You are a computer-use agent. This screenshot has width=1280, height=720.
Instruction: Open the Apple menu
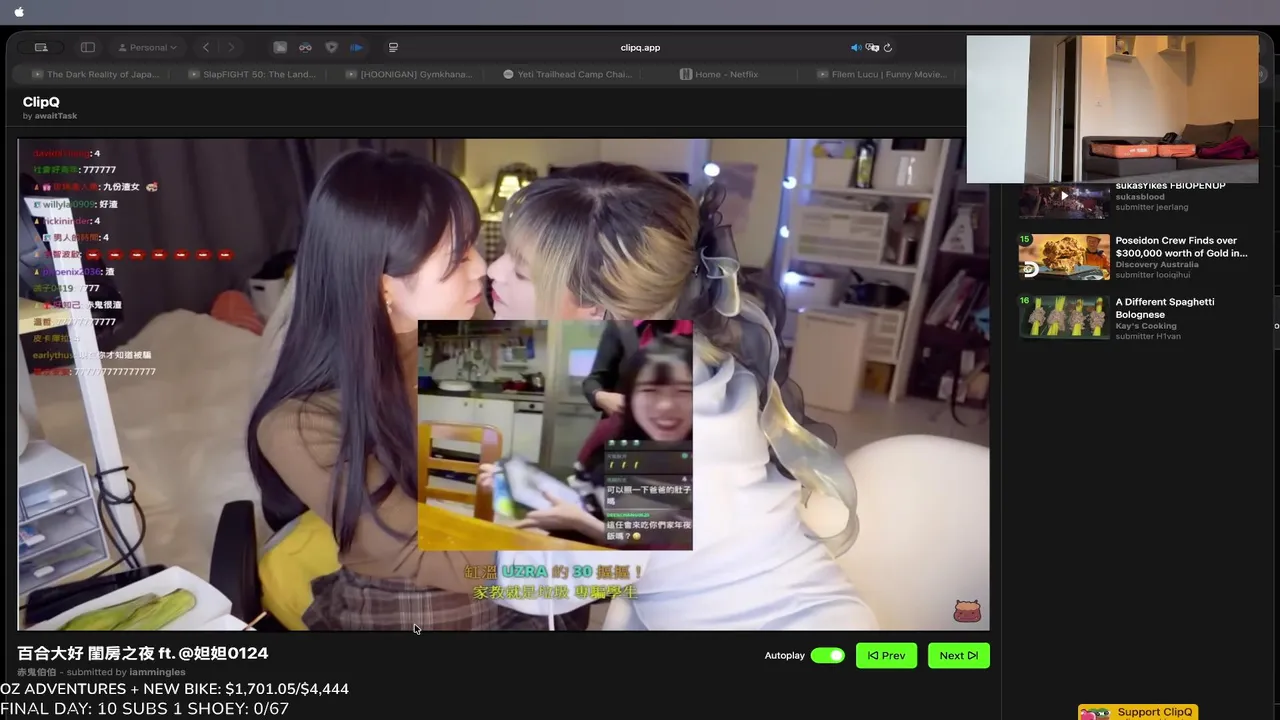[19, 12]
